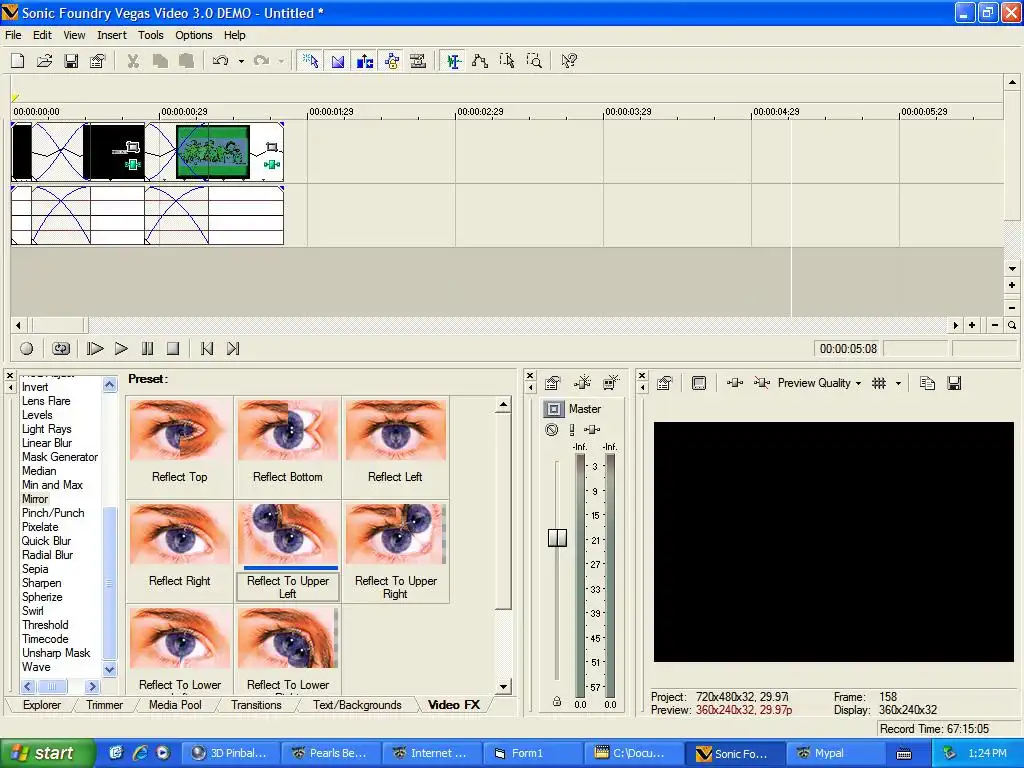Image resolution: width=1024 pixels, height=768 pixels.
Task: Switch to the Transitions tab
Action: pyautogui.click(x=256, y=705)
